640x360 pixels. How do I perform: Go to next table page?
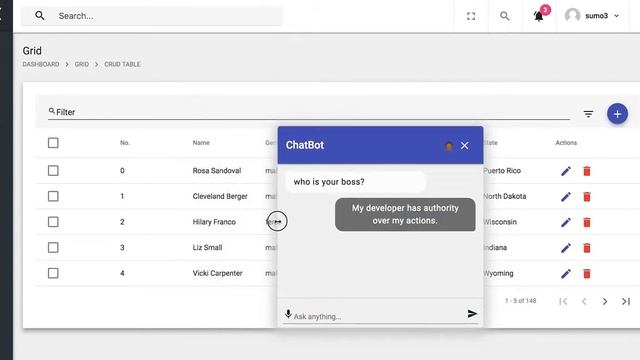point(605,301)
